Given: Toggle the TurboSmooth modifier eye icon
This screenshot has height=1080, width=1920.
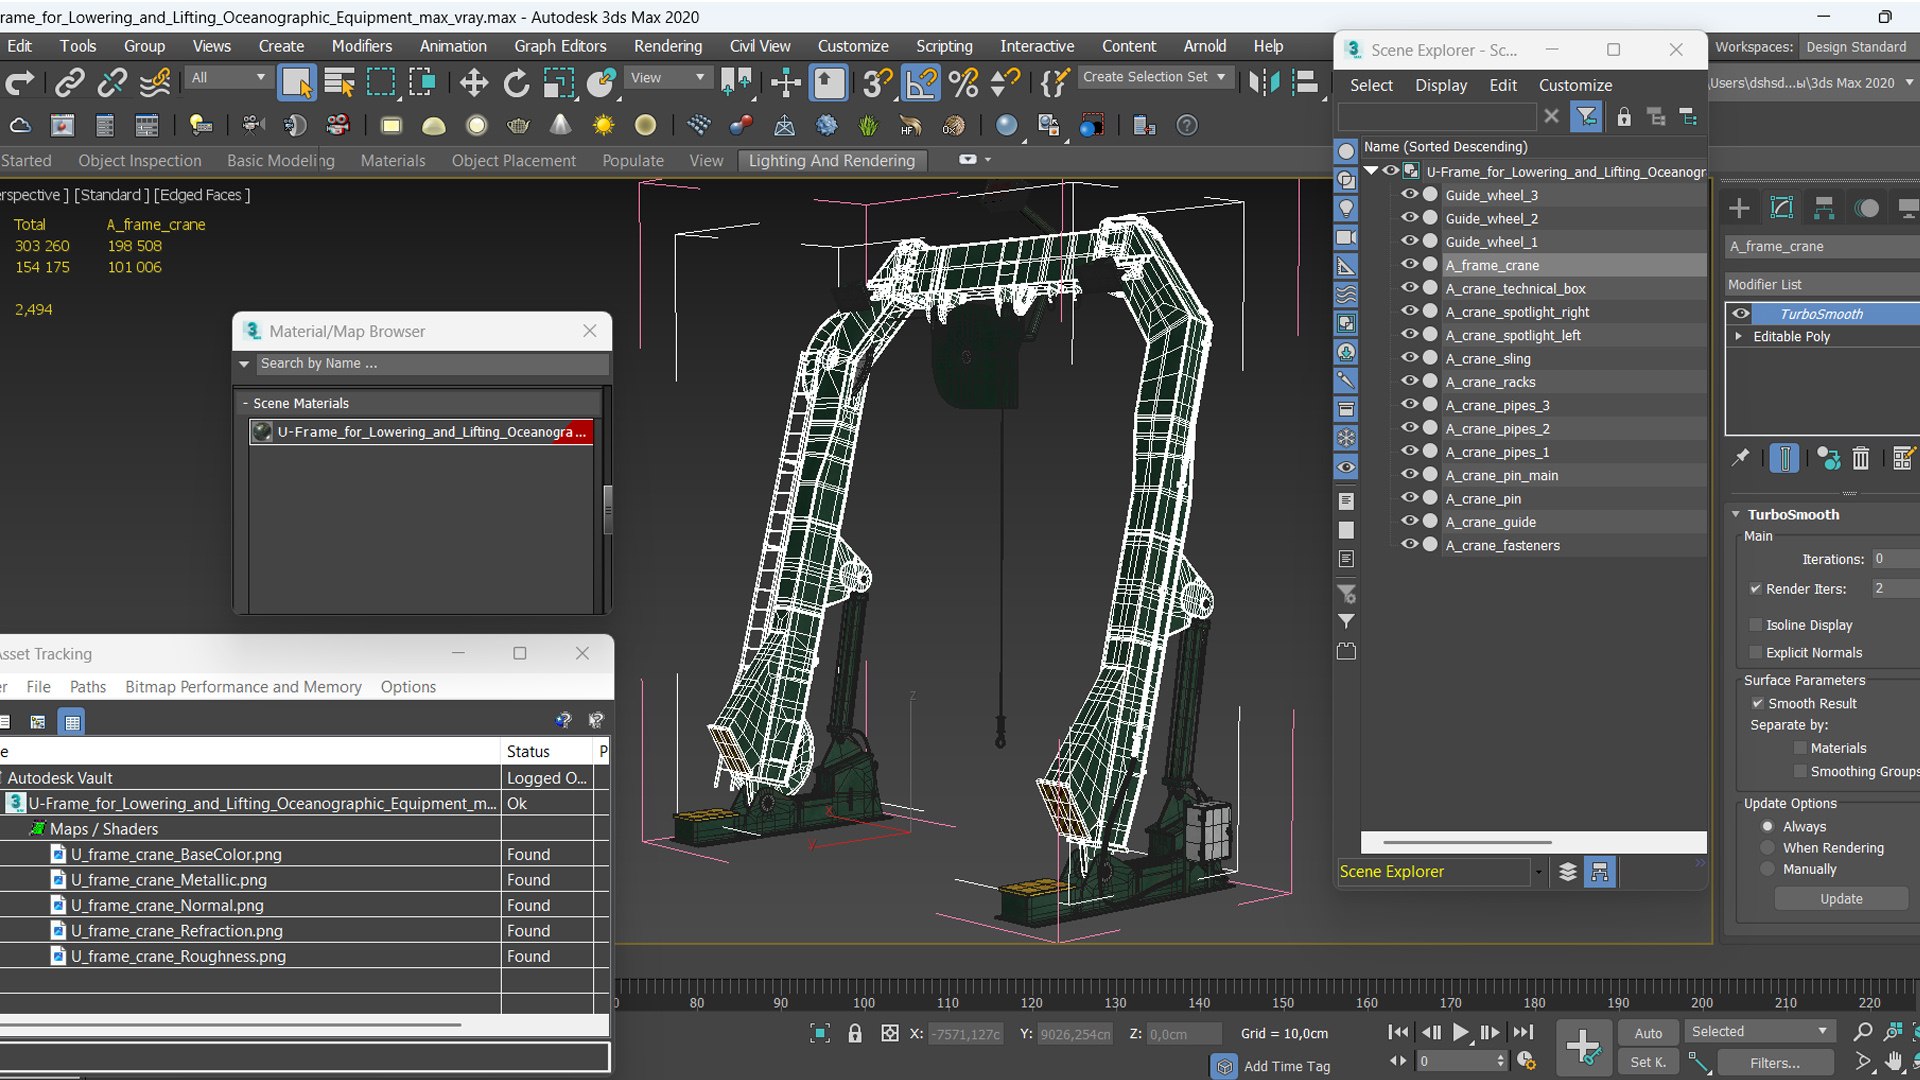Looking at the screenshot, I should [x=1740, y=313].
